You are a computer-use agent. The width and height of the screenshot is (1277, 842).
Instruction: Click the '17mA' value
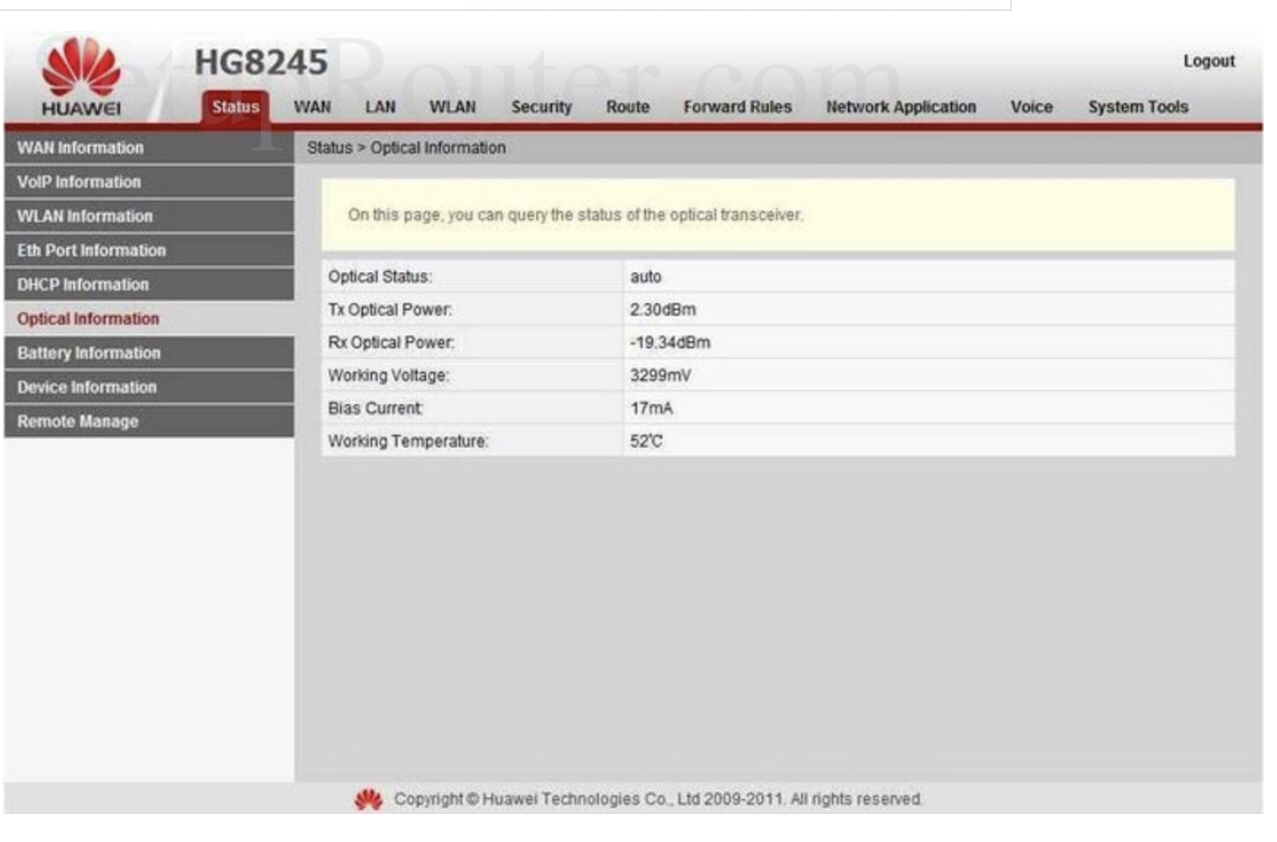(650, 409)
